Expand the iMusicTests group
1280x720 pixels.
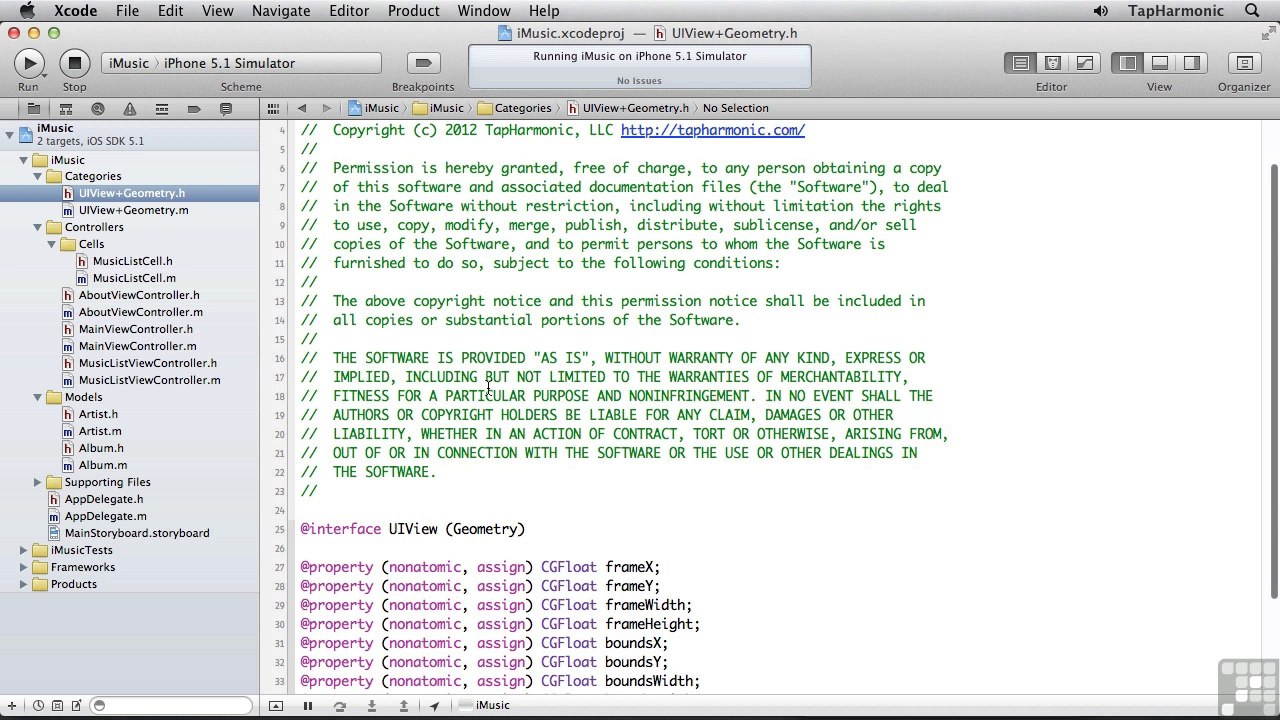[23, 550]
